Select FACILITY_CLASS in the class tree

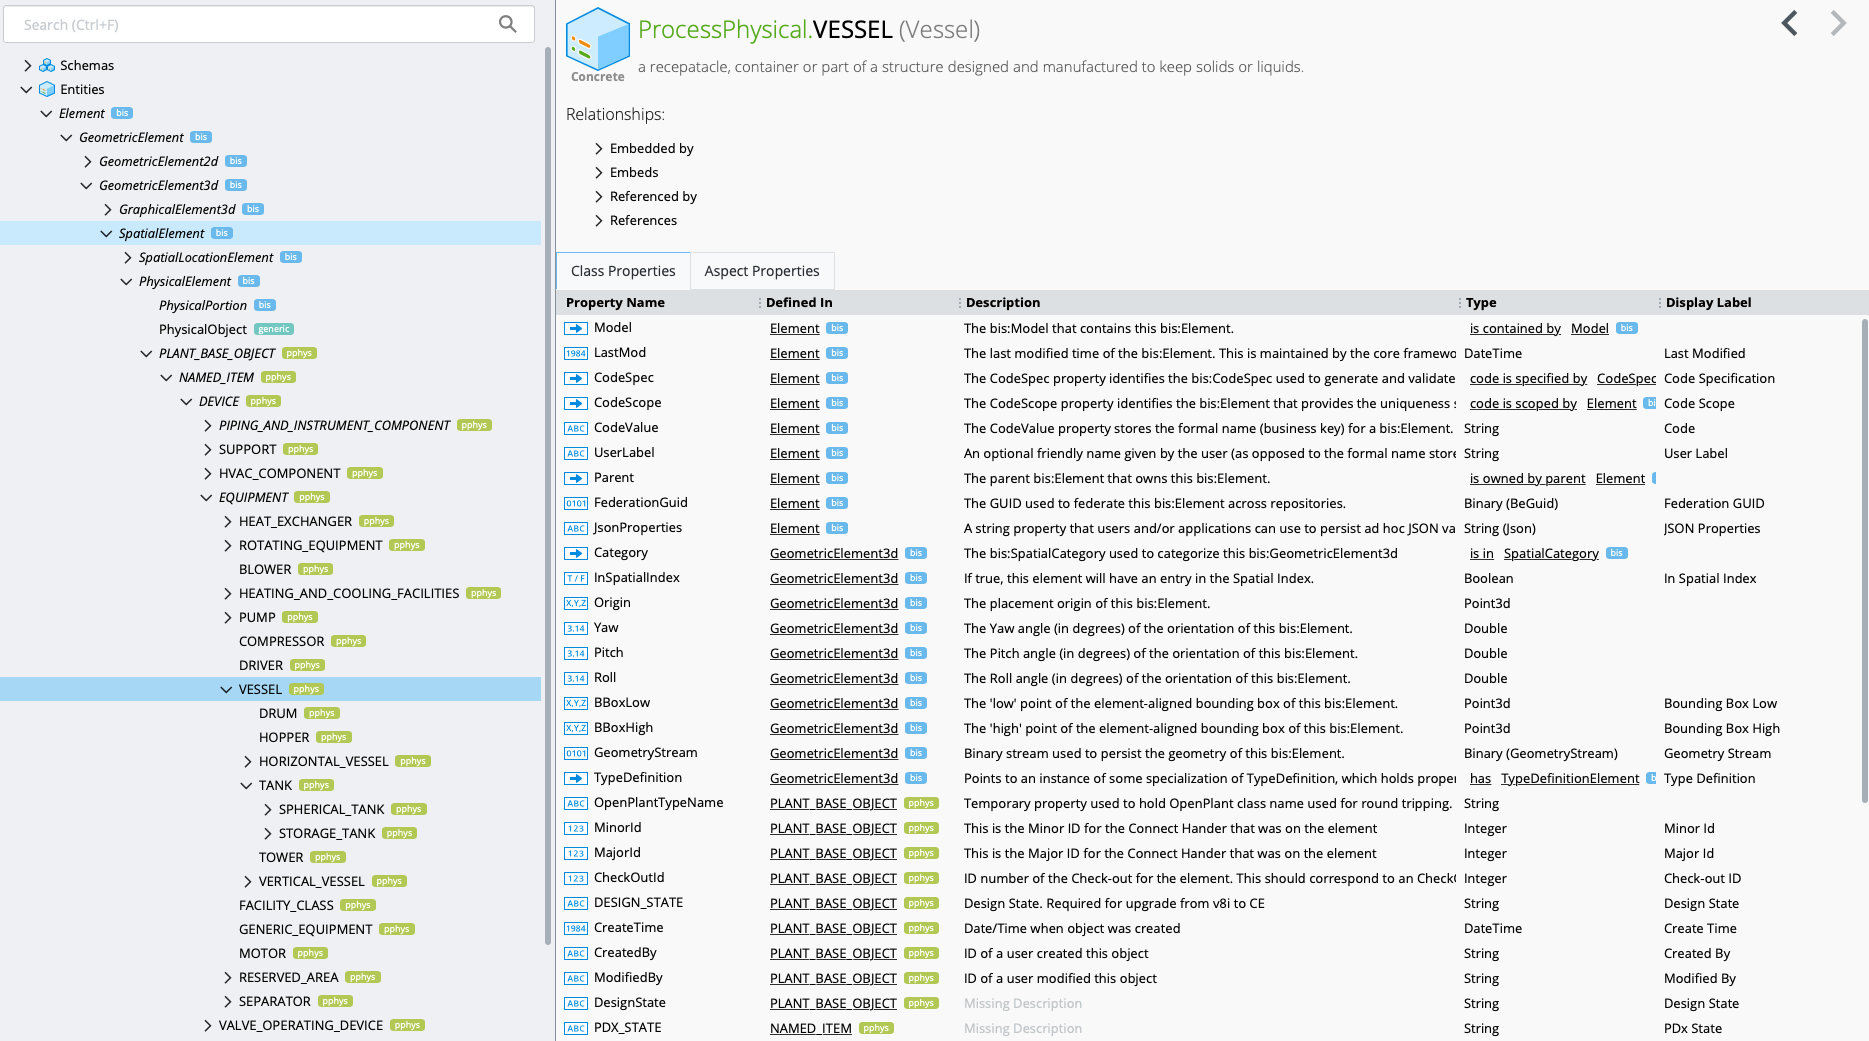(x=286, y=905)
